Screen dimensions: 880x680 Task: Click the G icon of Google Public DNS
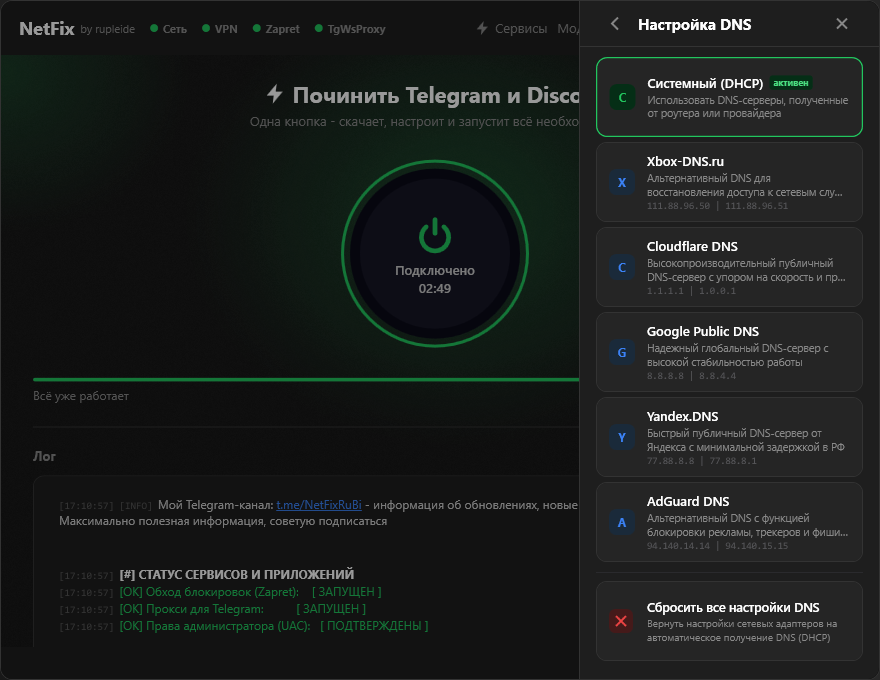click(x=622, y=352)
